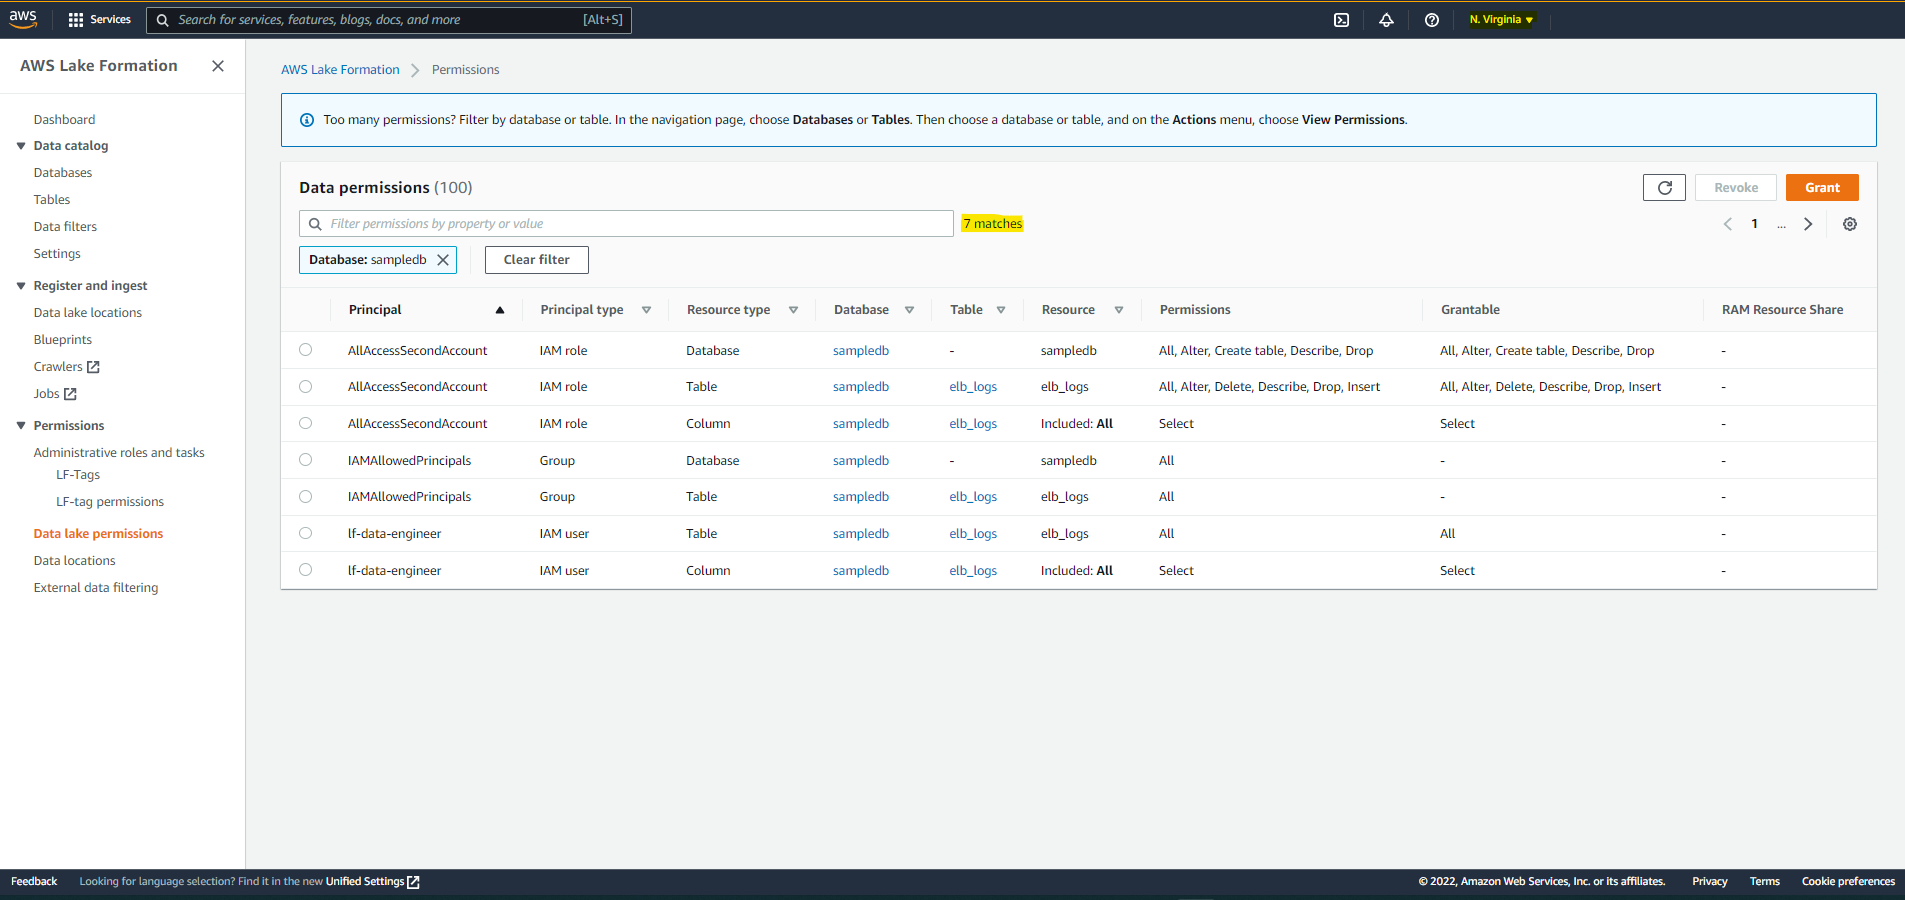Launch the CloudShell terminal icon
1905x900 pixels.
[1341, 20]
